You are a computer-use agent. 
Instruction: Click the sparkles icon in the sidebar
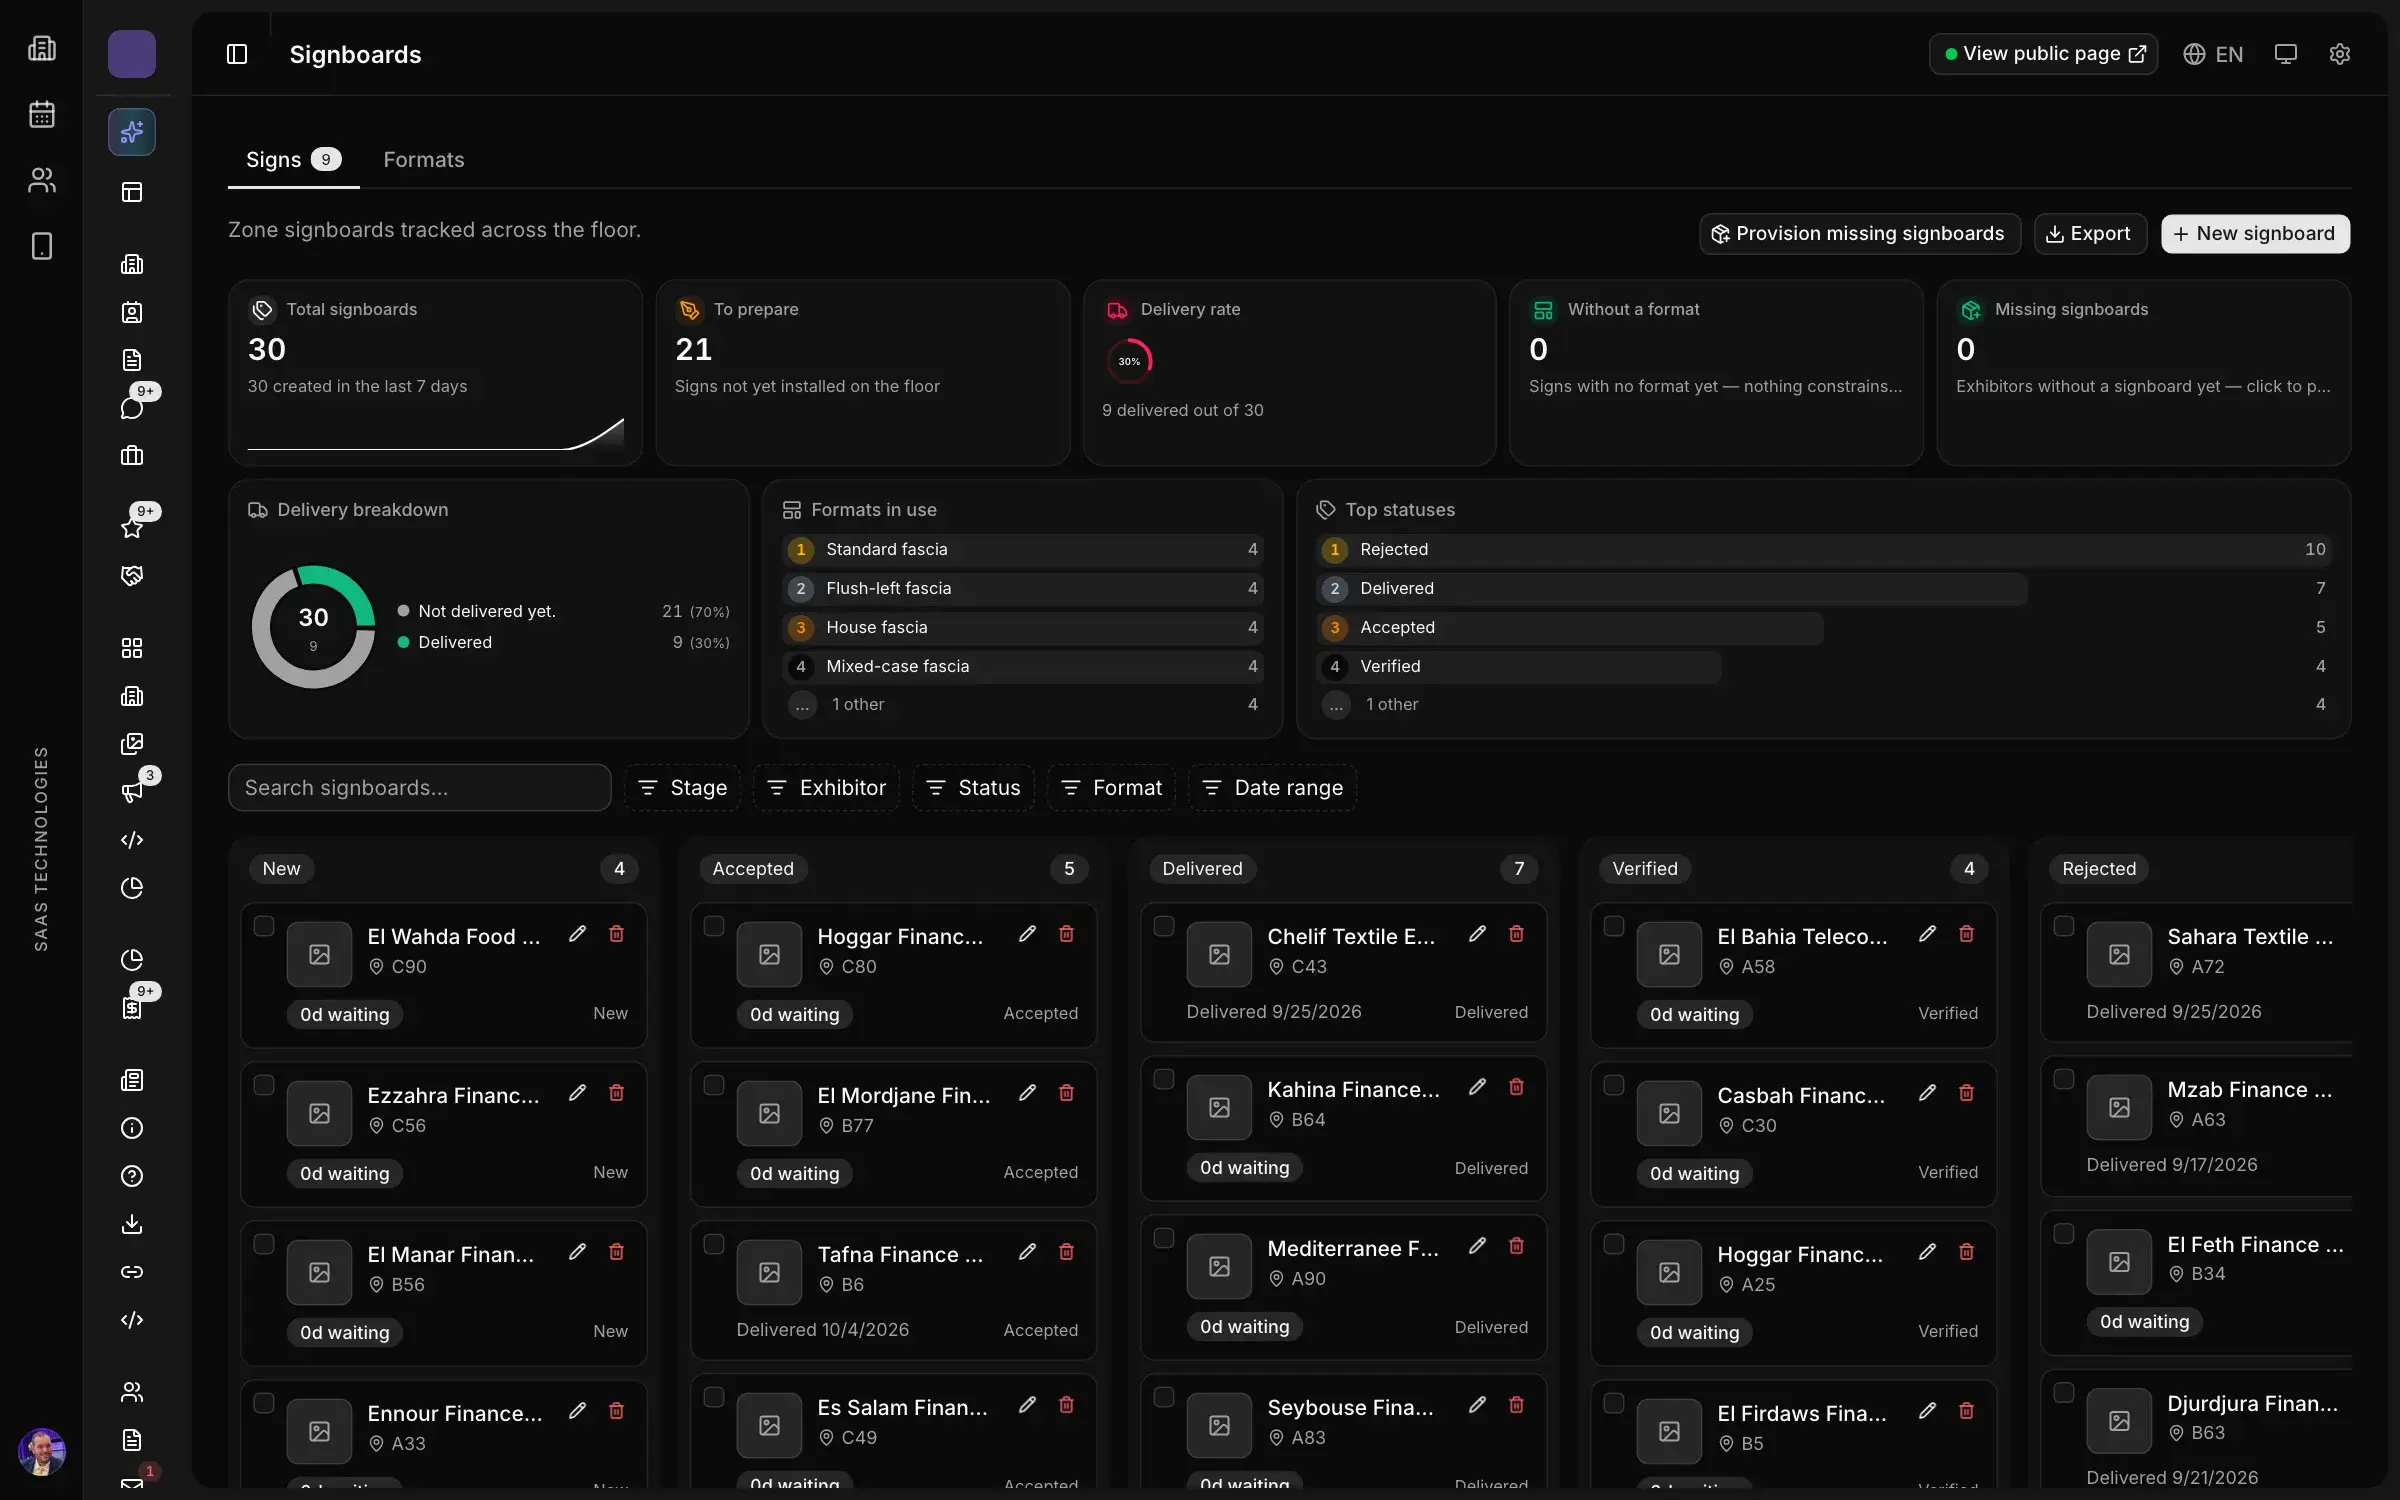(132, 132)
